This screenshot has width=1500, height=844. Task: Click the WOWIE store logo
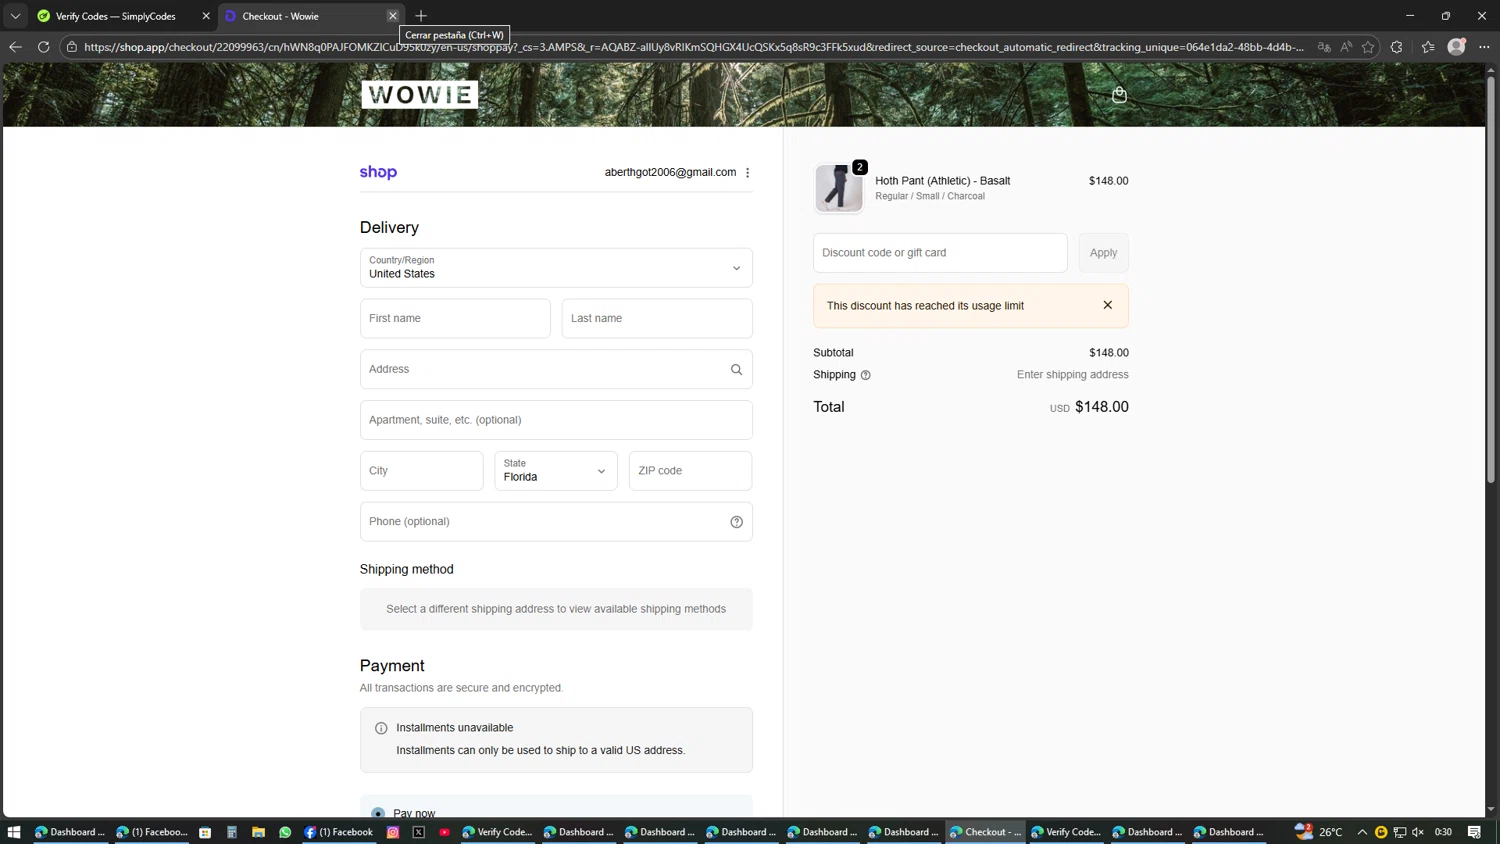(419, 94)
